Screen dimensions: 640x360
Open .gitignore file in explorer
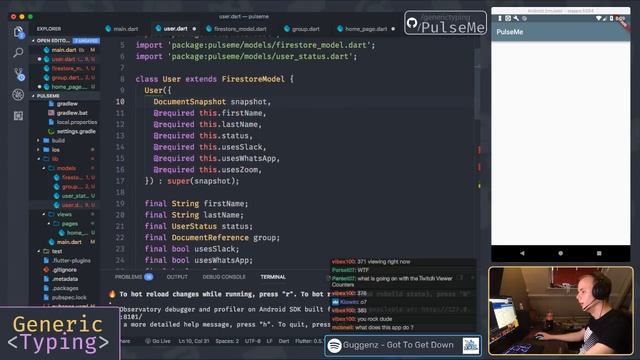[65, 270]
